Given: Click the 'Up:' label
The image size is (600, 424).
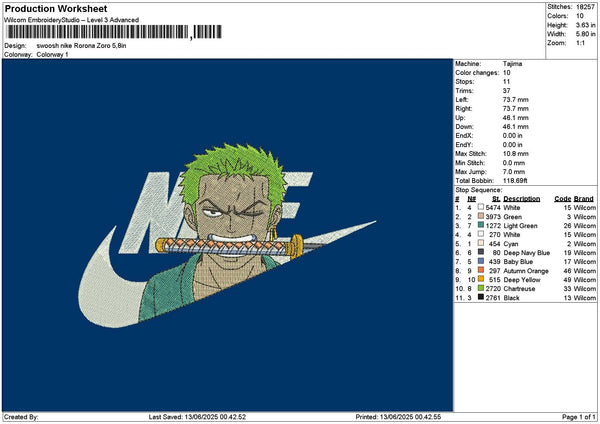Looking at the screenshot, I should tap(460, 118).
